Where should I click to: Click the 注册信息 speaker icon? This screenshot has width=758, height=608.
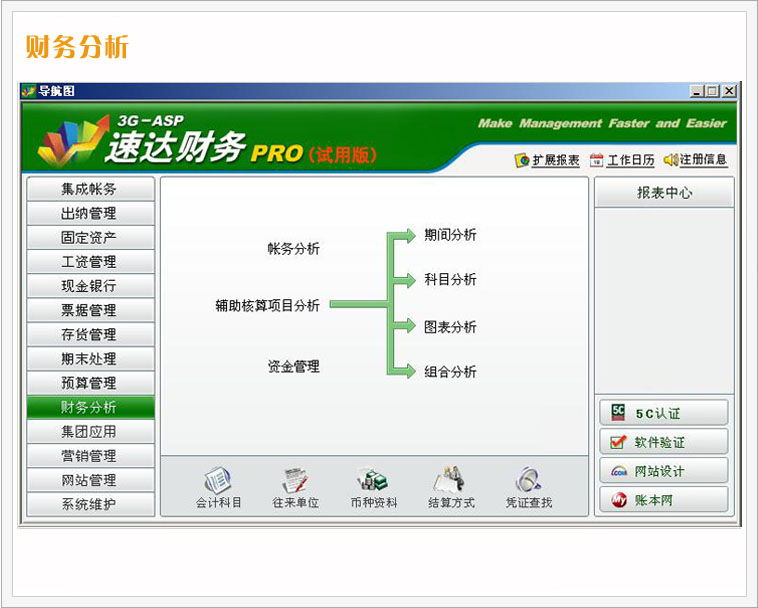pos(671,159)
